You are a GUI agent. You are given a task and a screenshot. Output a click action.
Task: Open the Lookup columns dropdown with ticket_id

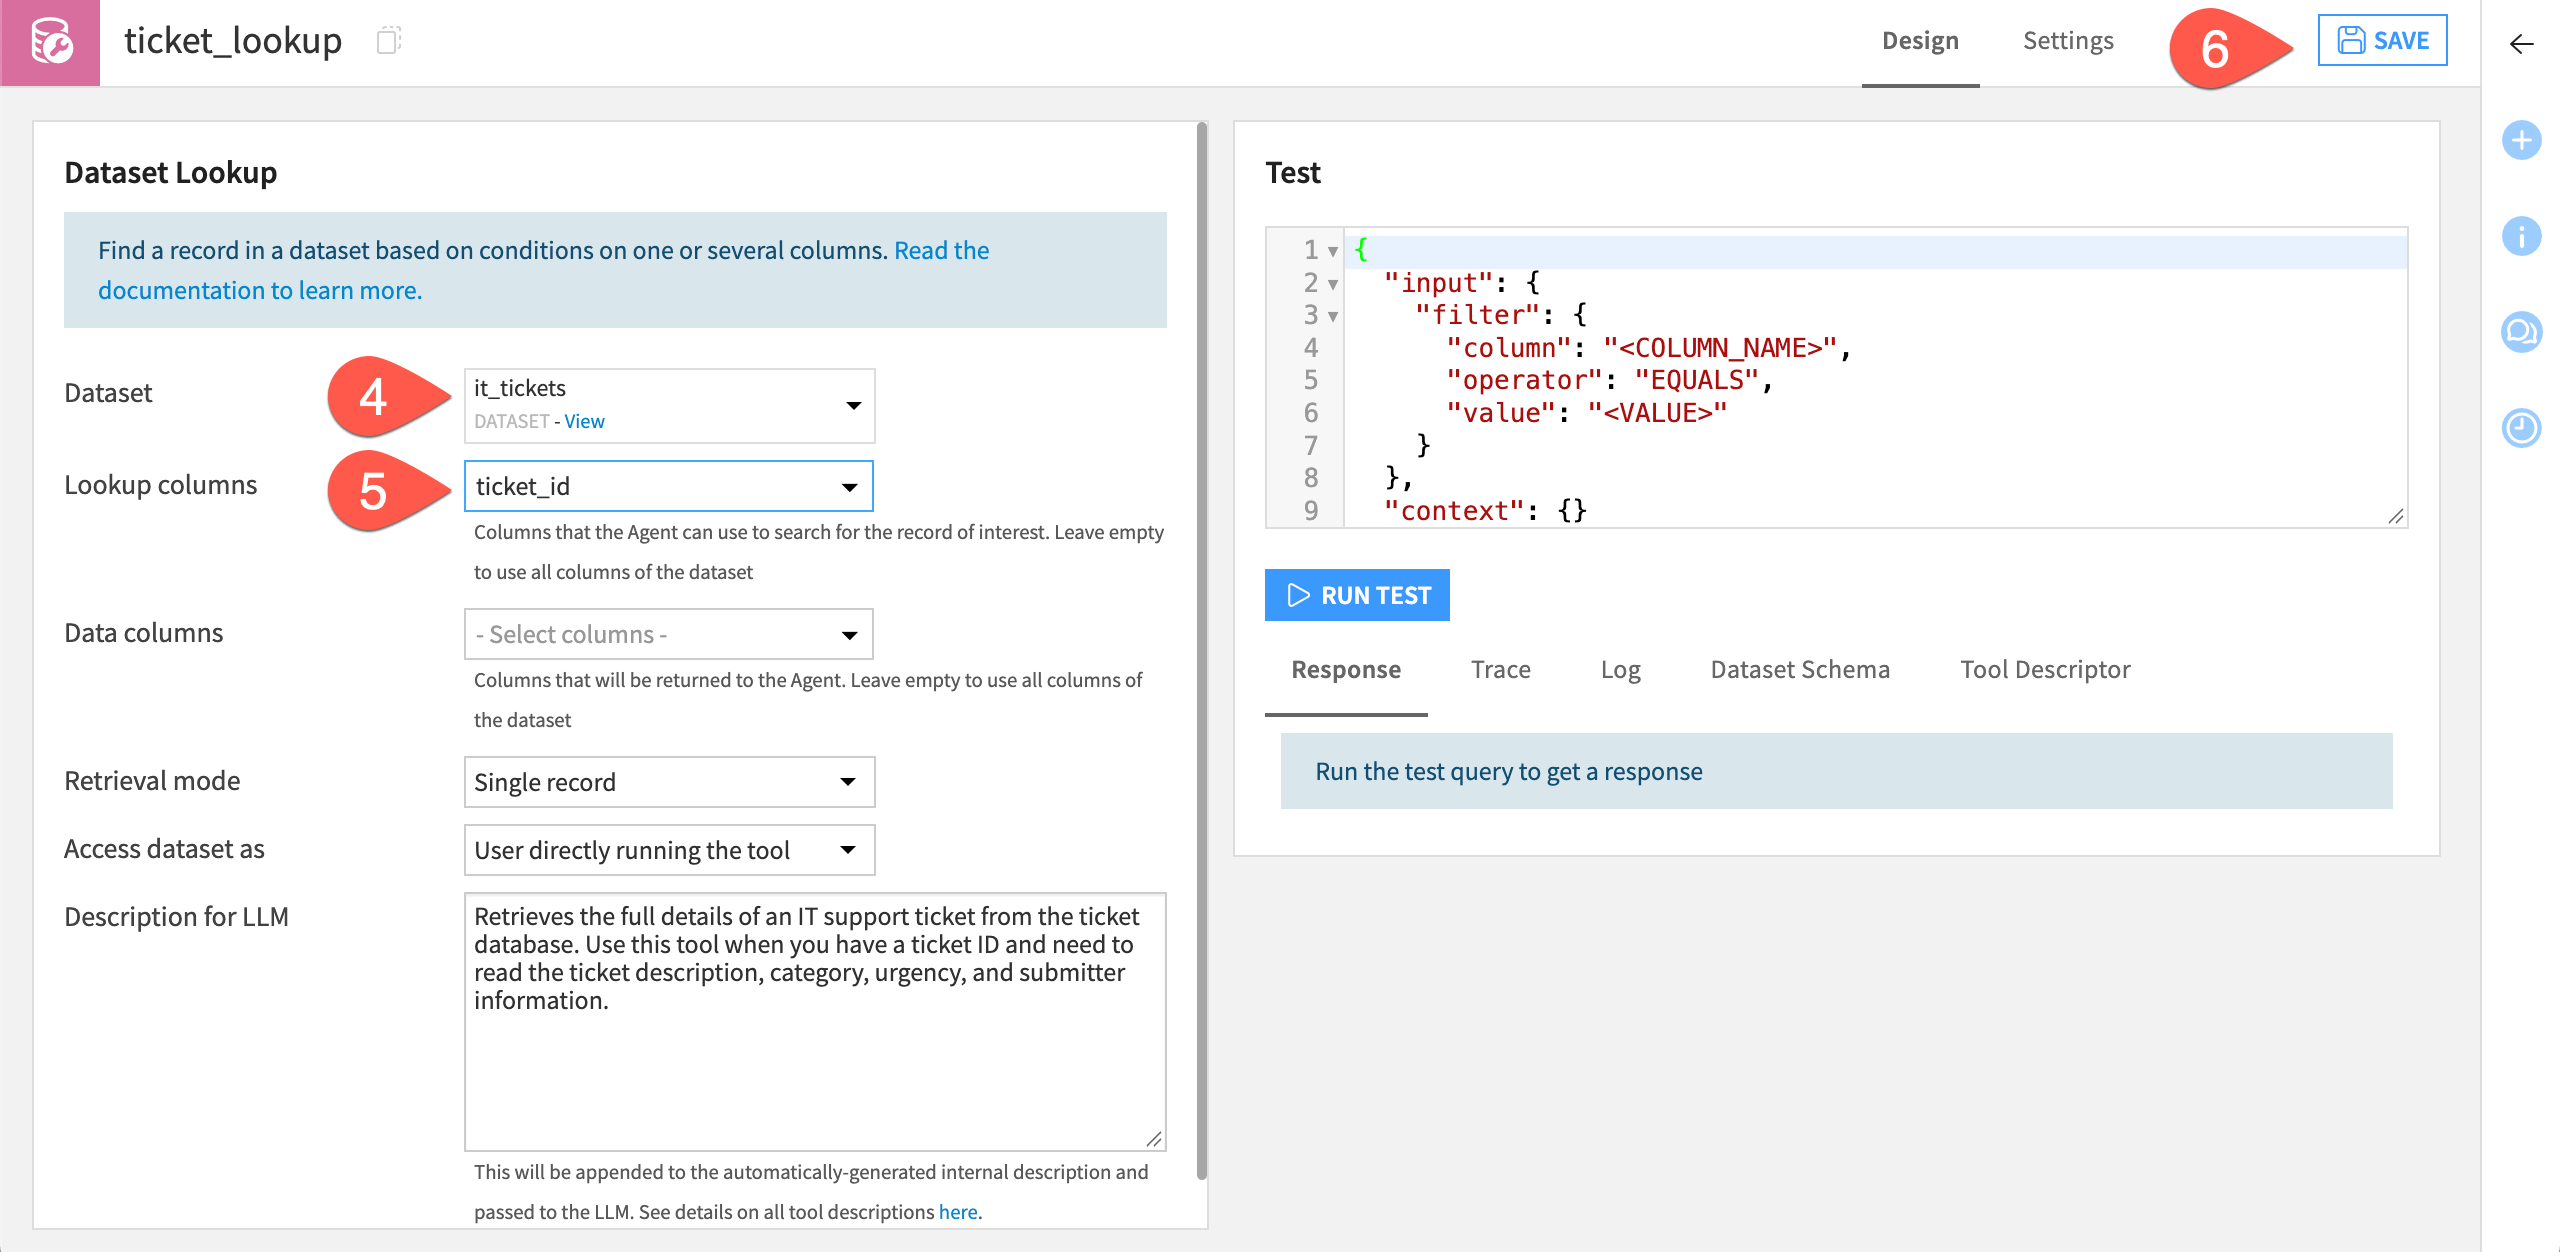tap(669, 486)
